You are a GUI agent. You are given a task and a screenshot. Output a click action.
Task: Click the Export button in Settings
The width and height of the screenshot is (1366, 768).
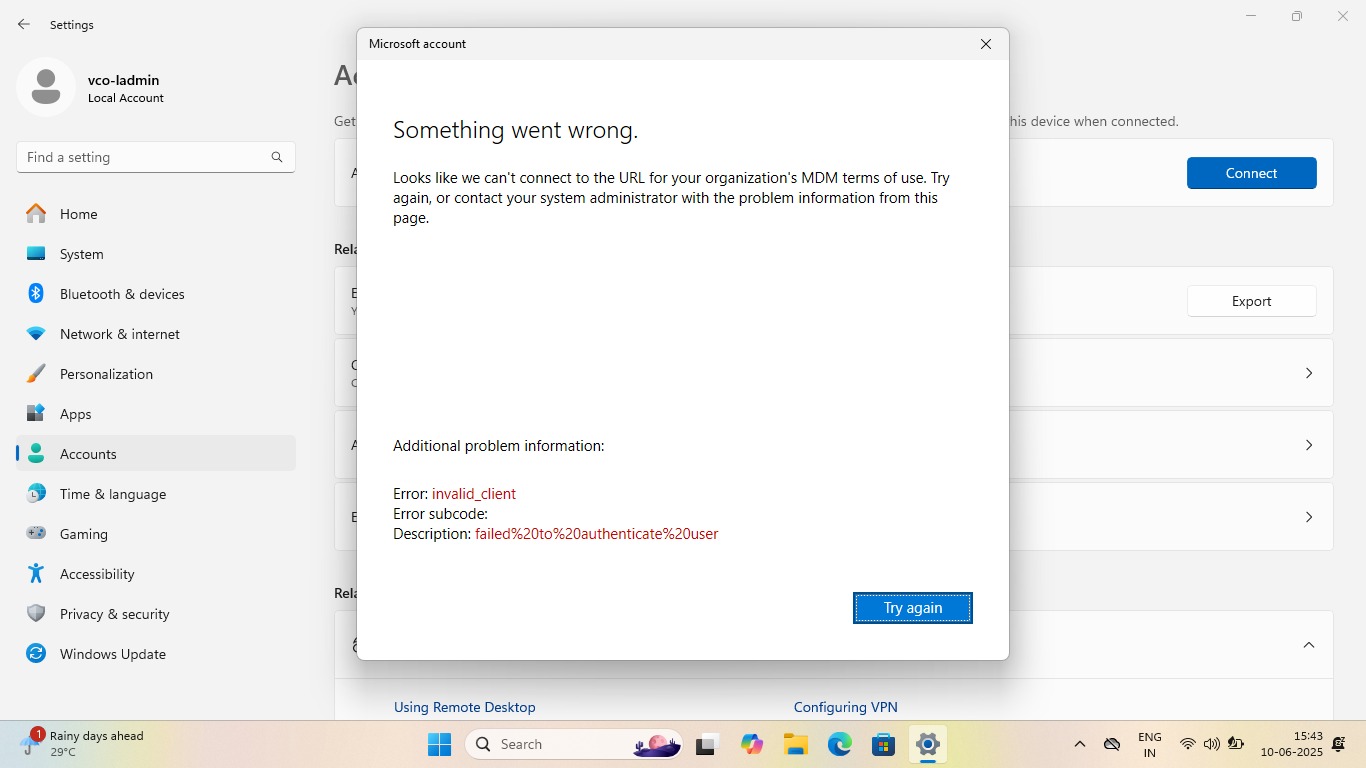coord(1251,301)
